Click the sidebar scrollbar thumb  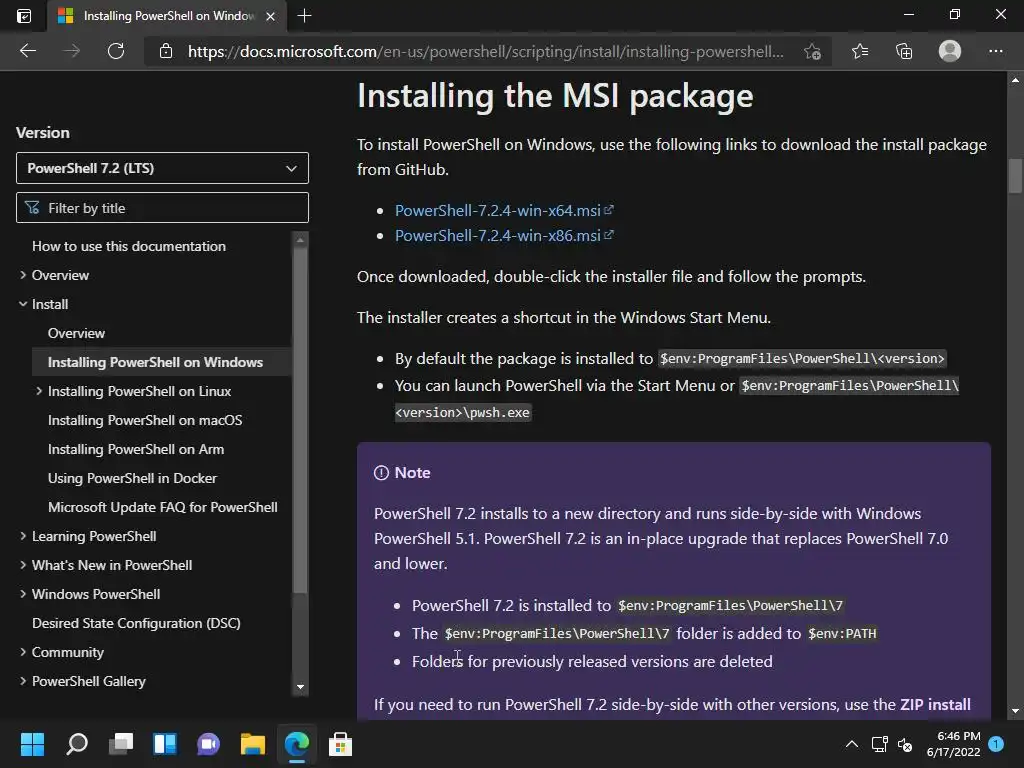point(300,421)
